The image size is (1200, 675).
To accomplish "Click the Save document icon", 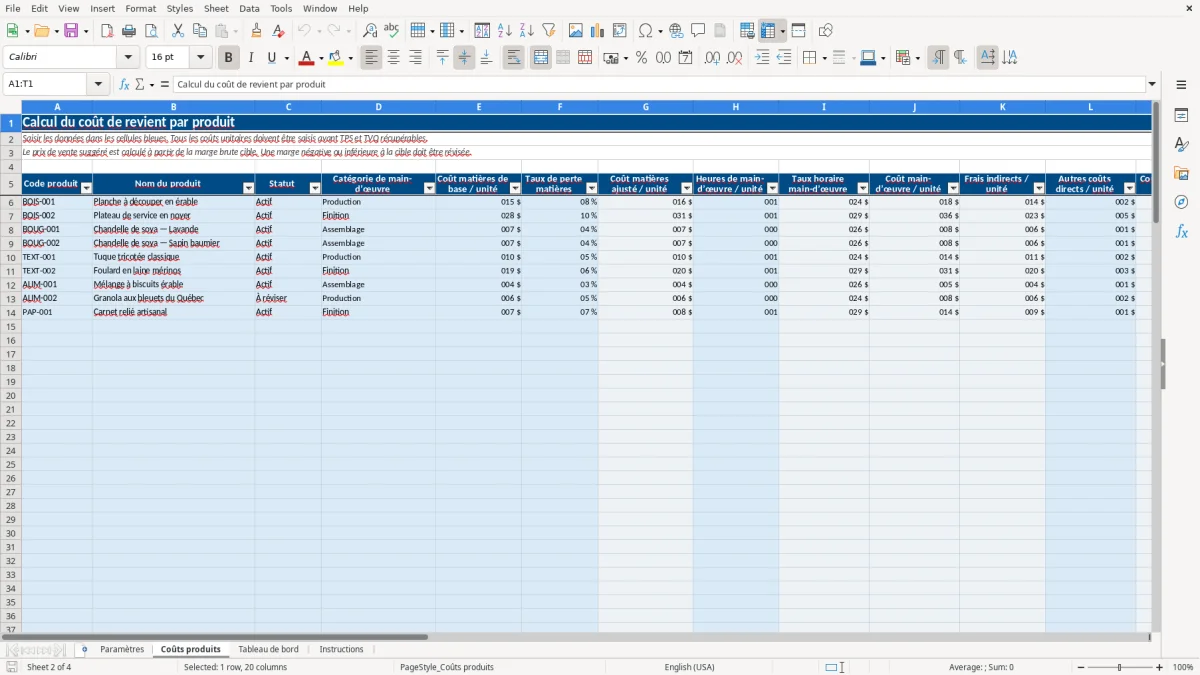I will coord(71,31).
